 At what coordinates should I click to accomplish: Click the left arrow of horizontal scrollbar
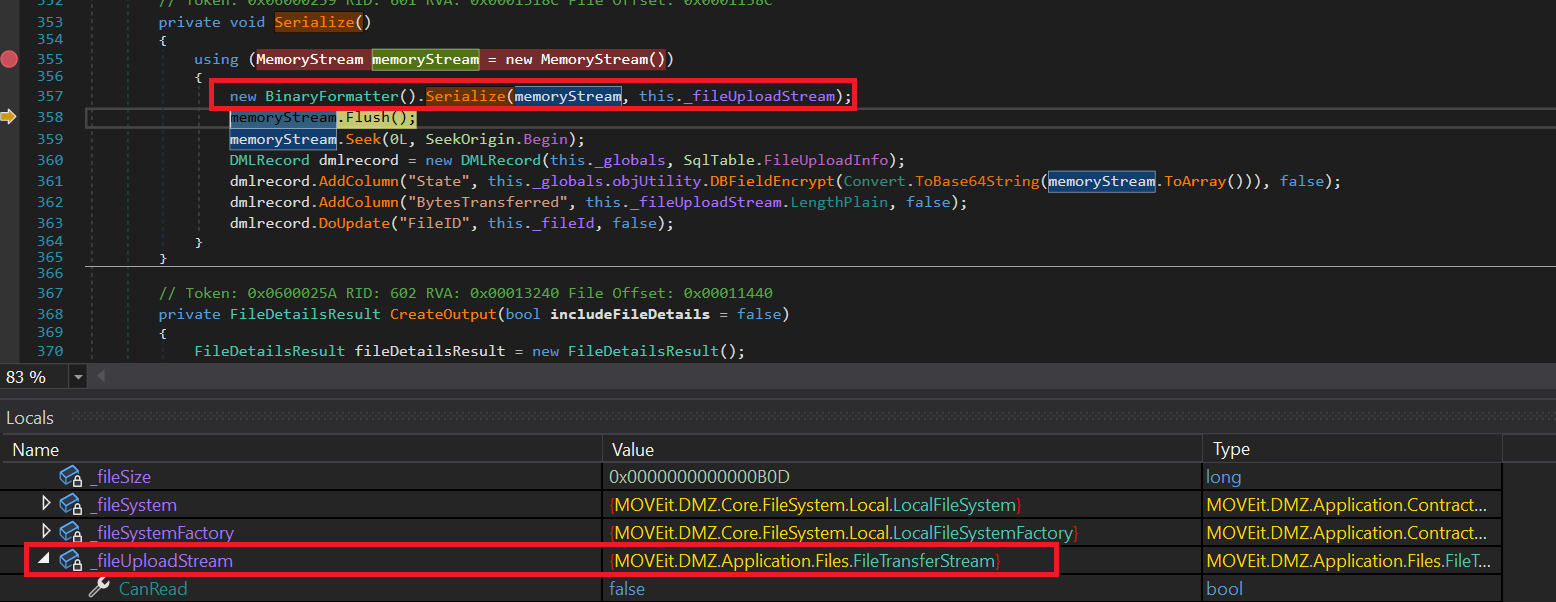(x=100, y=377)
